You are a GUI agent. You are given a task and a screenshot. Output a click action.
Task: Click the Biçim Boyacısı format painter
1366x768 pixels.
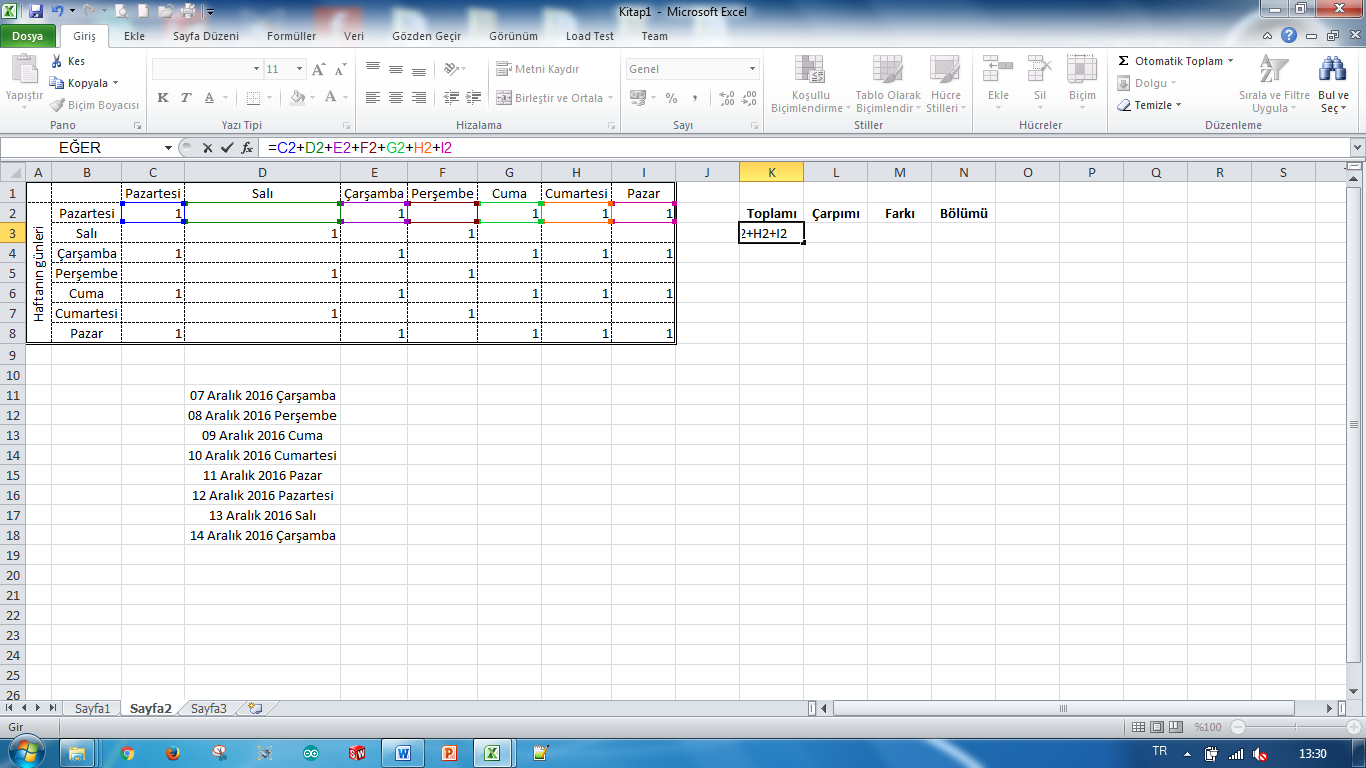(95, 105)
